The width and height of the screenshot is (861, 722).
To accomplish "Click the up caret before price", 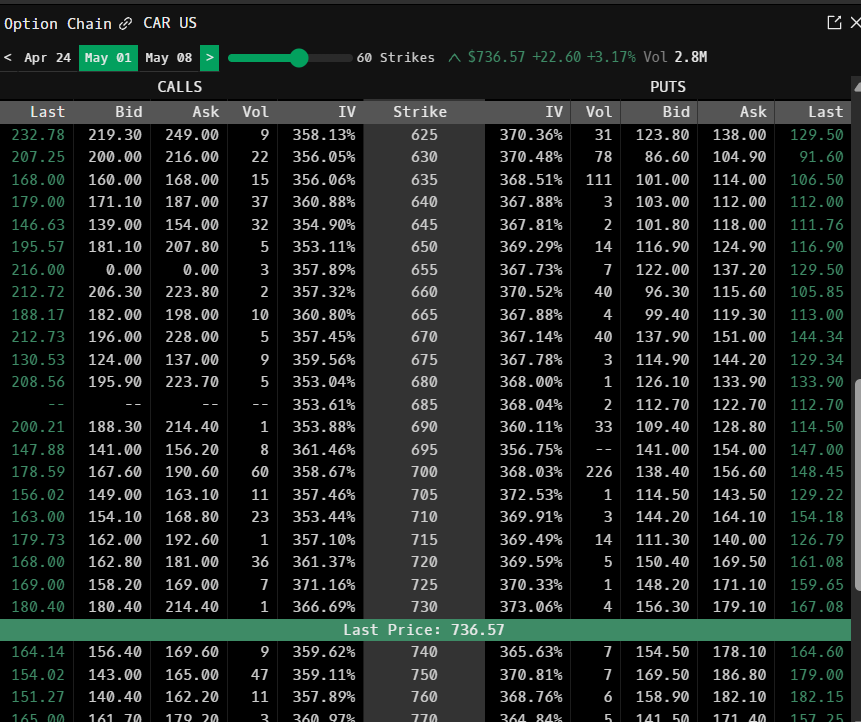I will coord(454,58).
